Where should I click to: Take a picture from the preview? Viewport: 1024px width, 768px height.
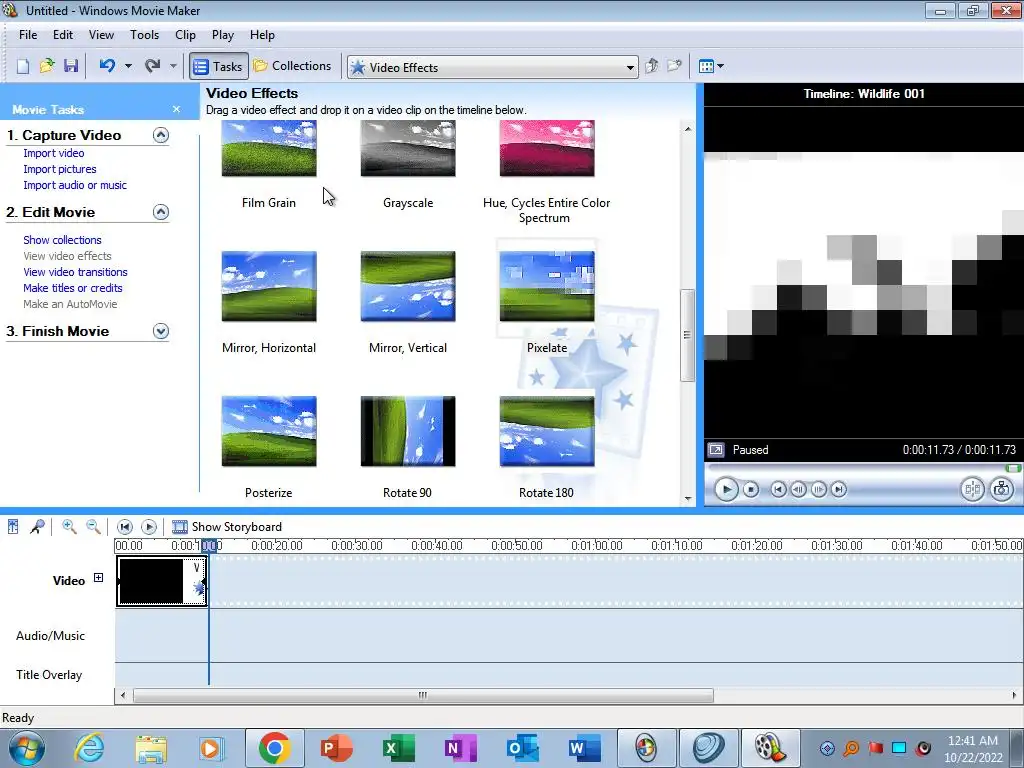pyautogui.click(x=1002, y=489)
